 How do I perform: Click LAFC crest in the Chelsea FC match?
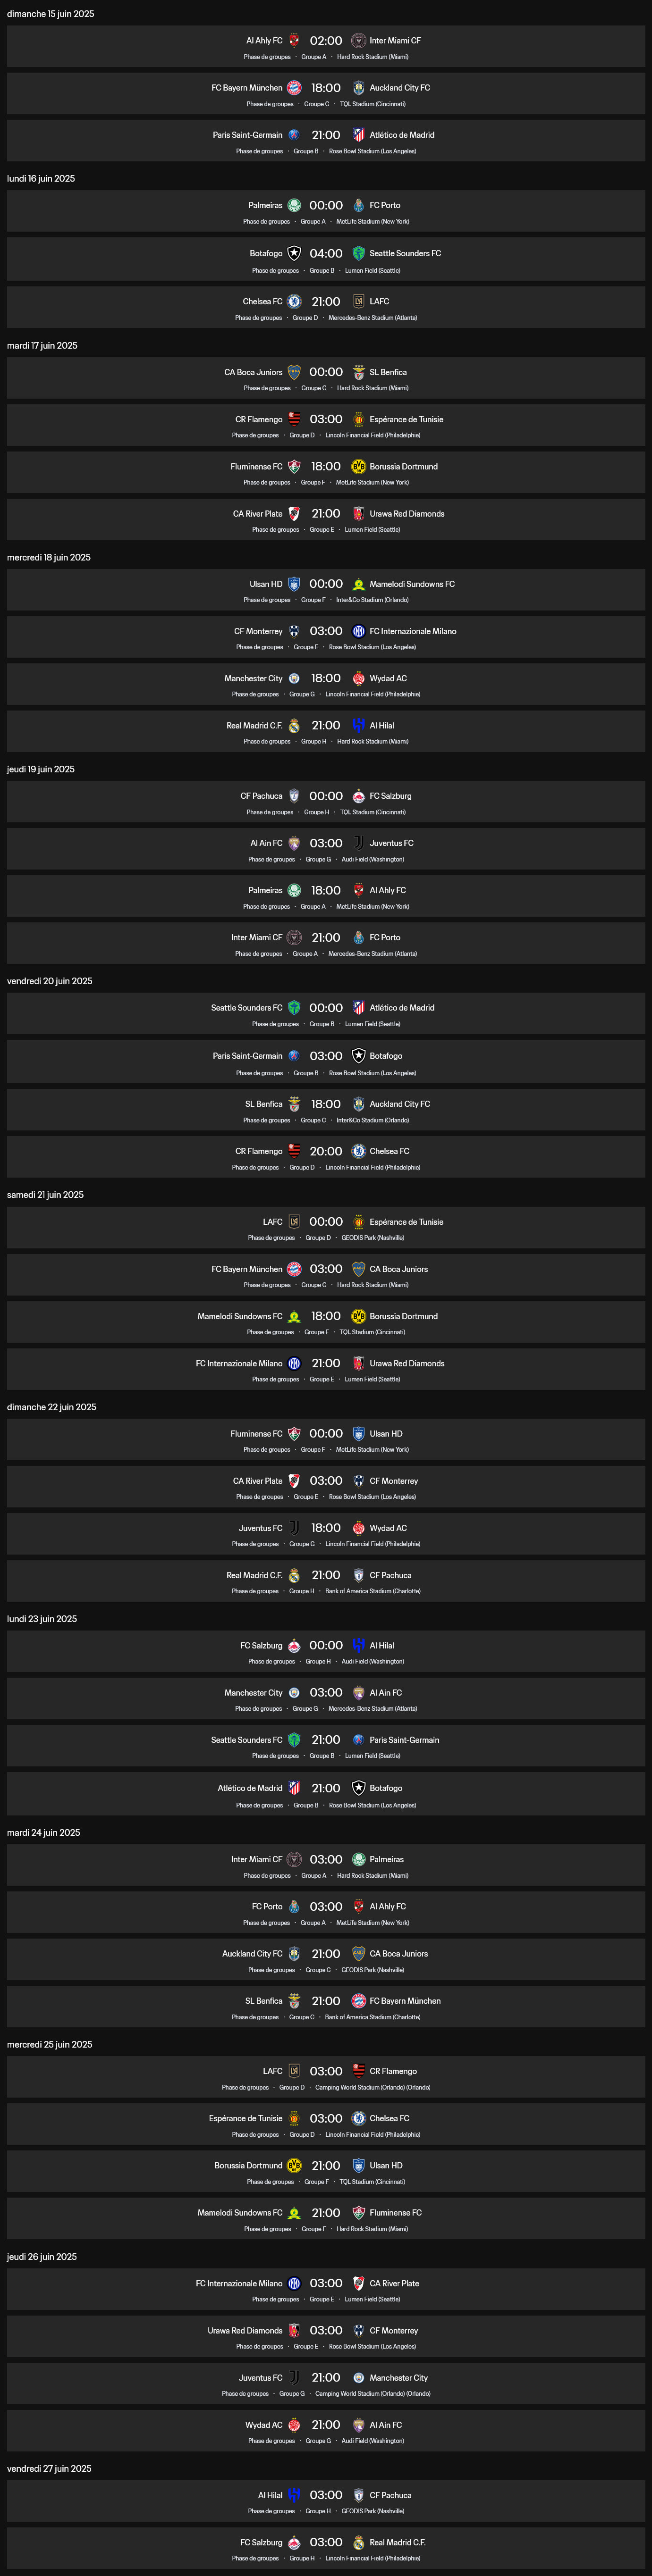358,301
